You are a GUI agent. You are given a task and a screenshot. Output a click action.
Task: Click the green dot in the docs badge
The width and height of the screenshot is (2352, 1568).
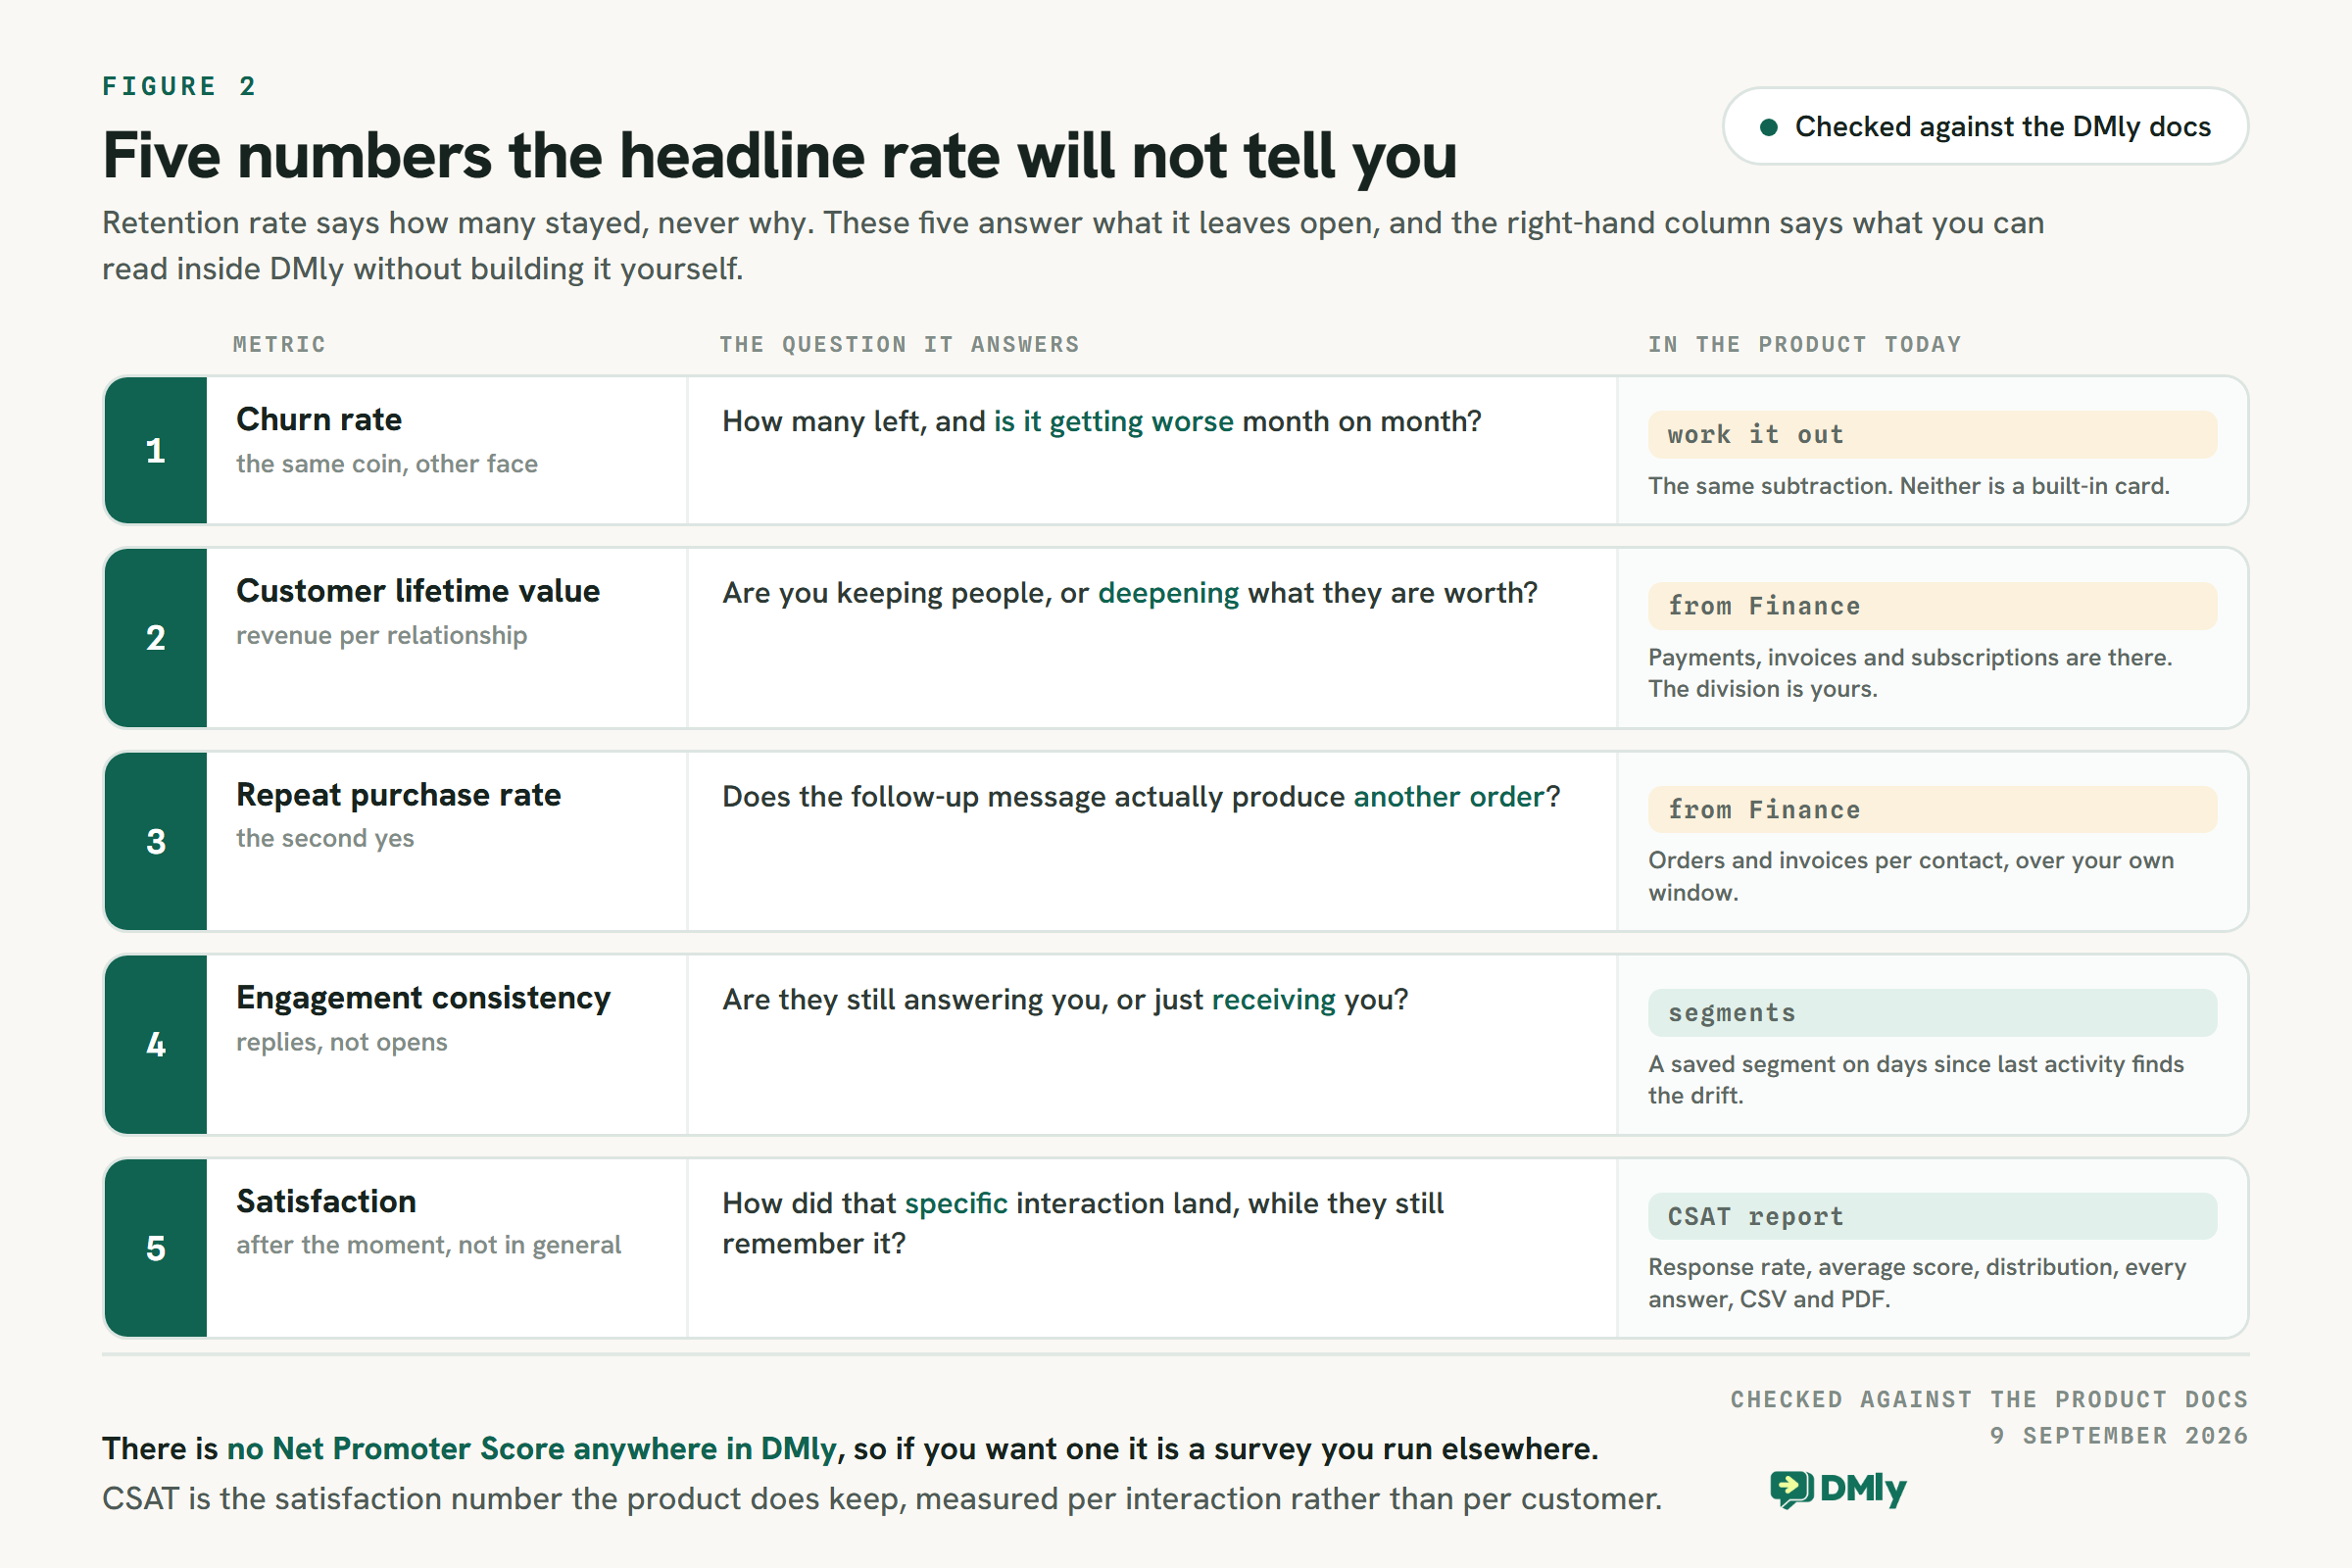(x=1768, y=127)
